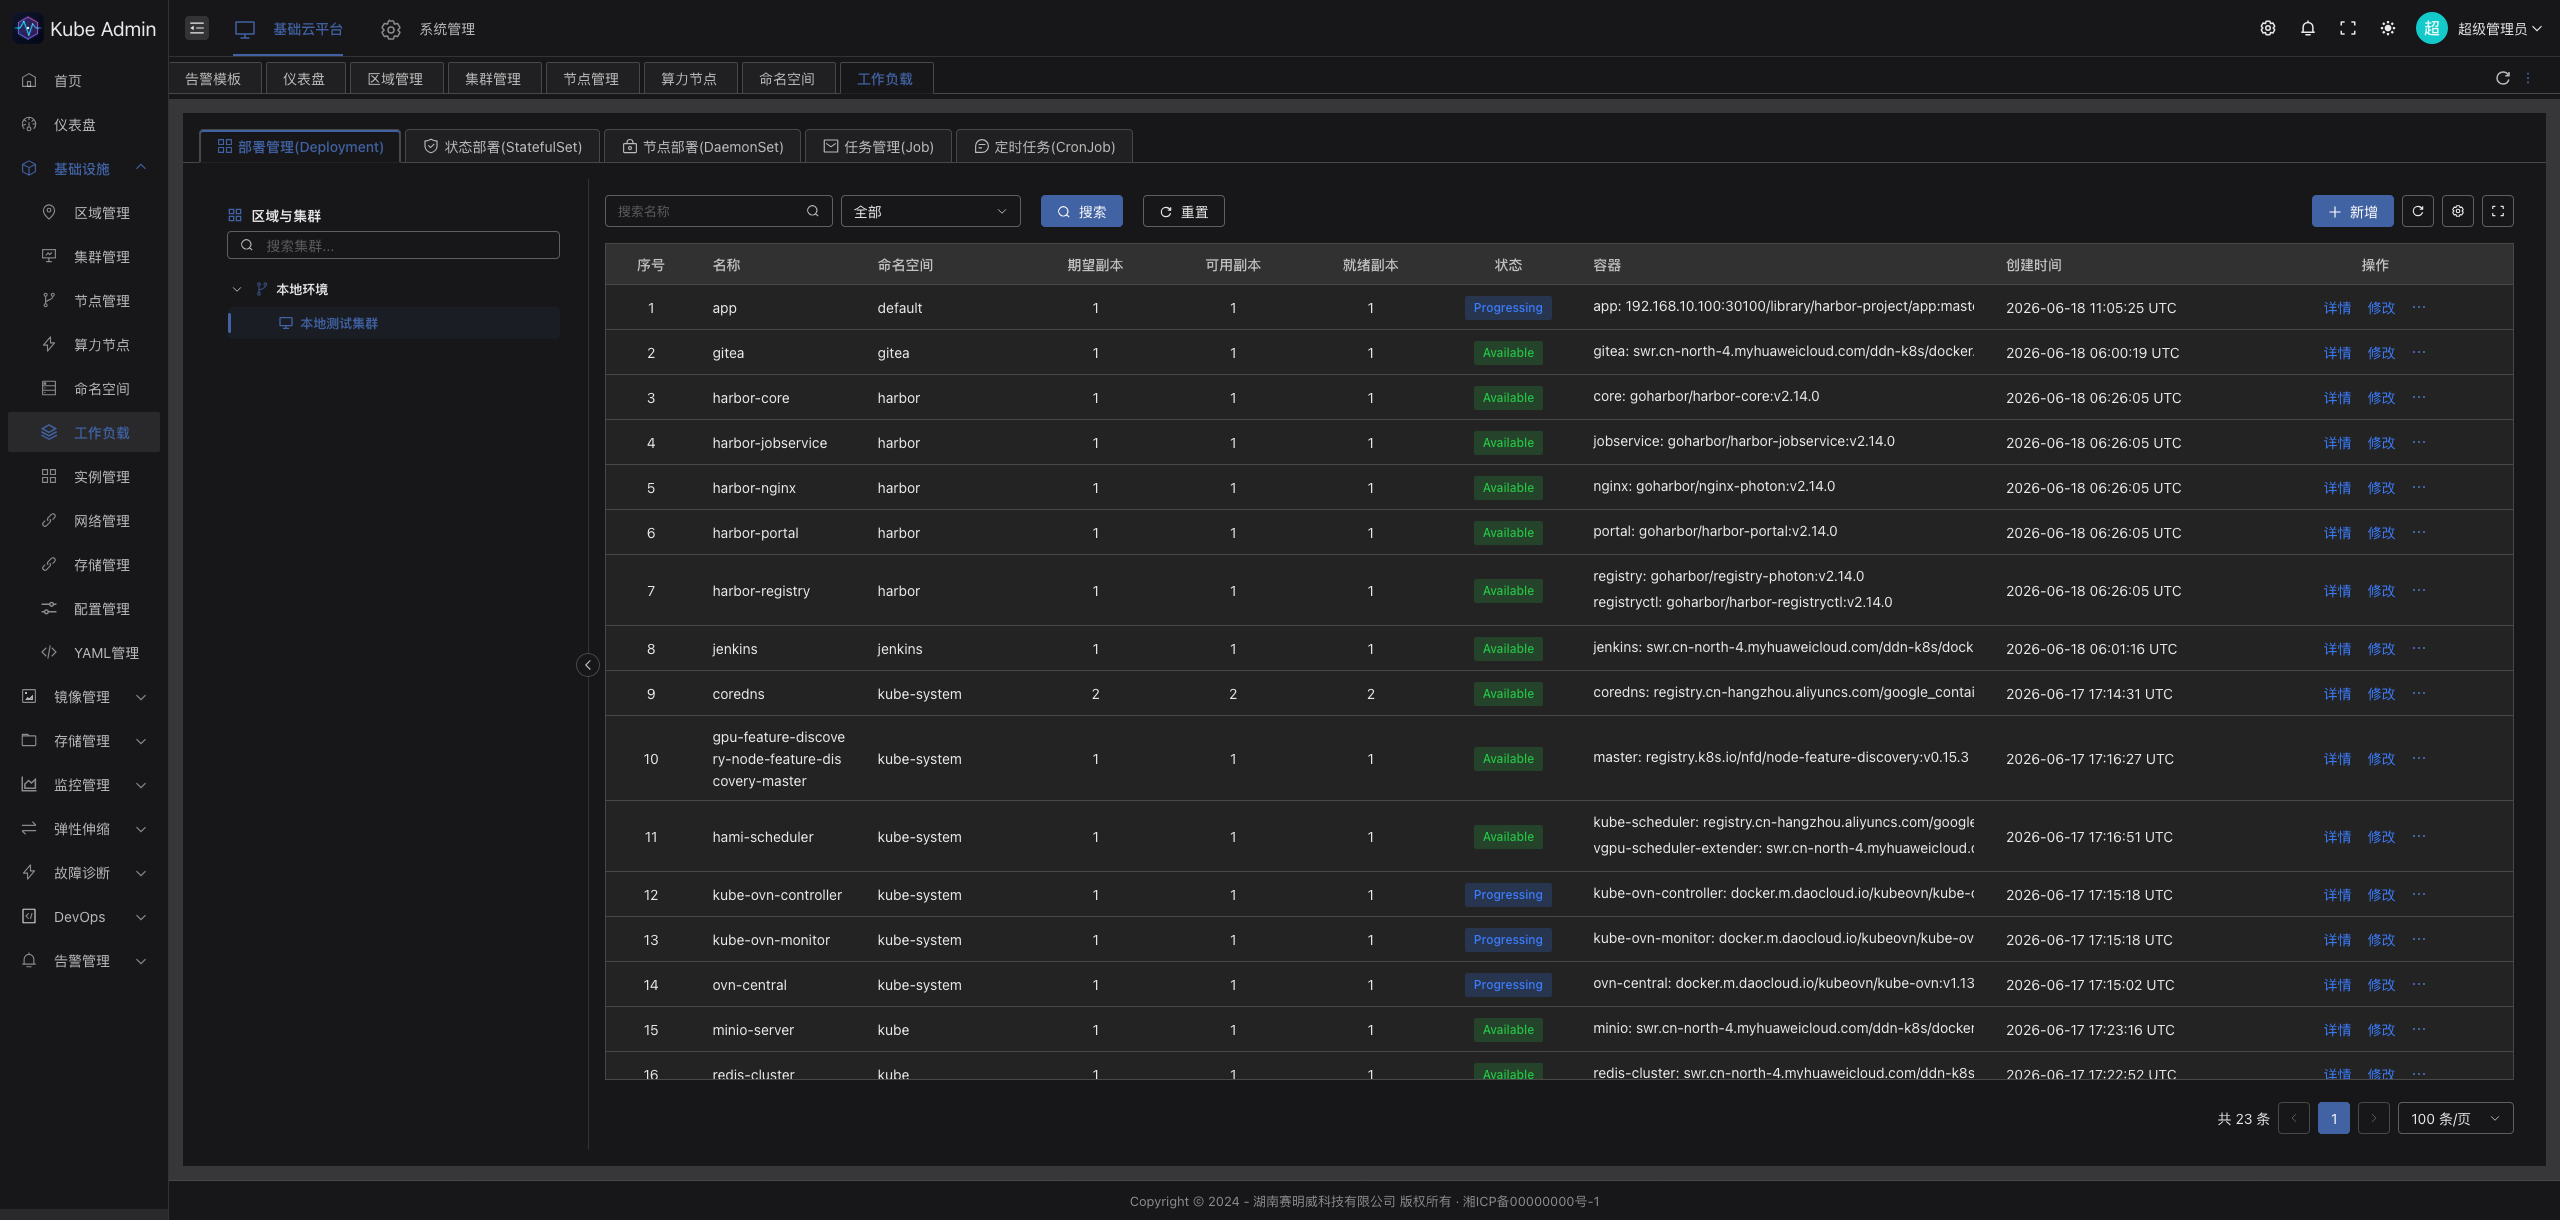Expand the 镜像管理 sidebar group
2560x1220 pixels.
tap(84, 697)
